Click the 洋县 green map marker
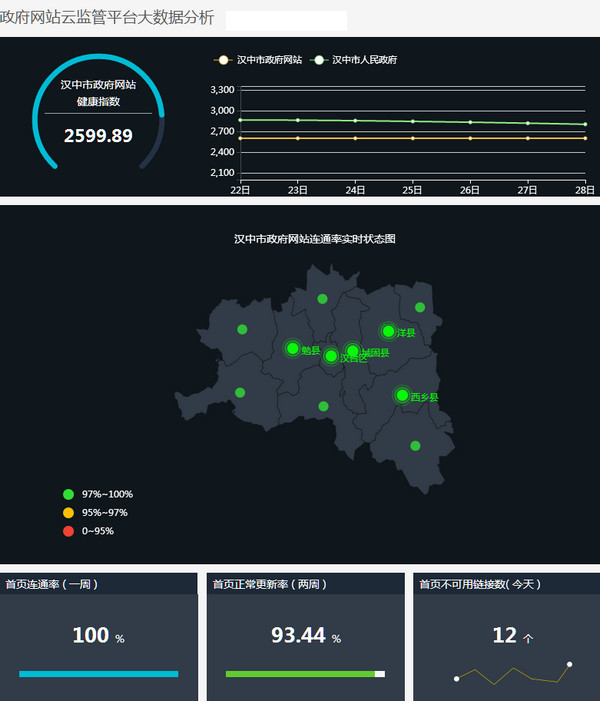The width and height of the screenshot is (600, 701). pos(388,331)
